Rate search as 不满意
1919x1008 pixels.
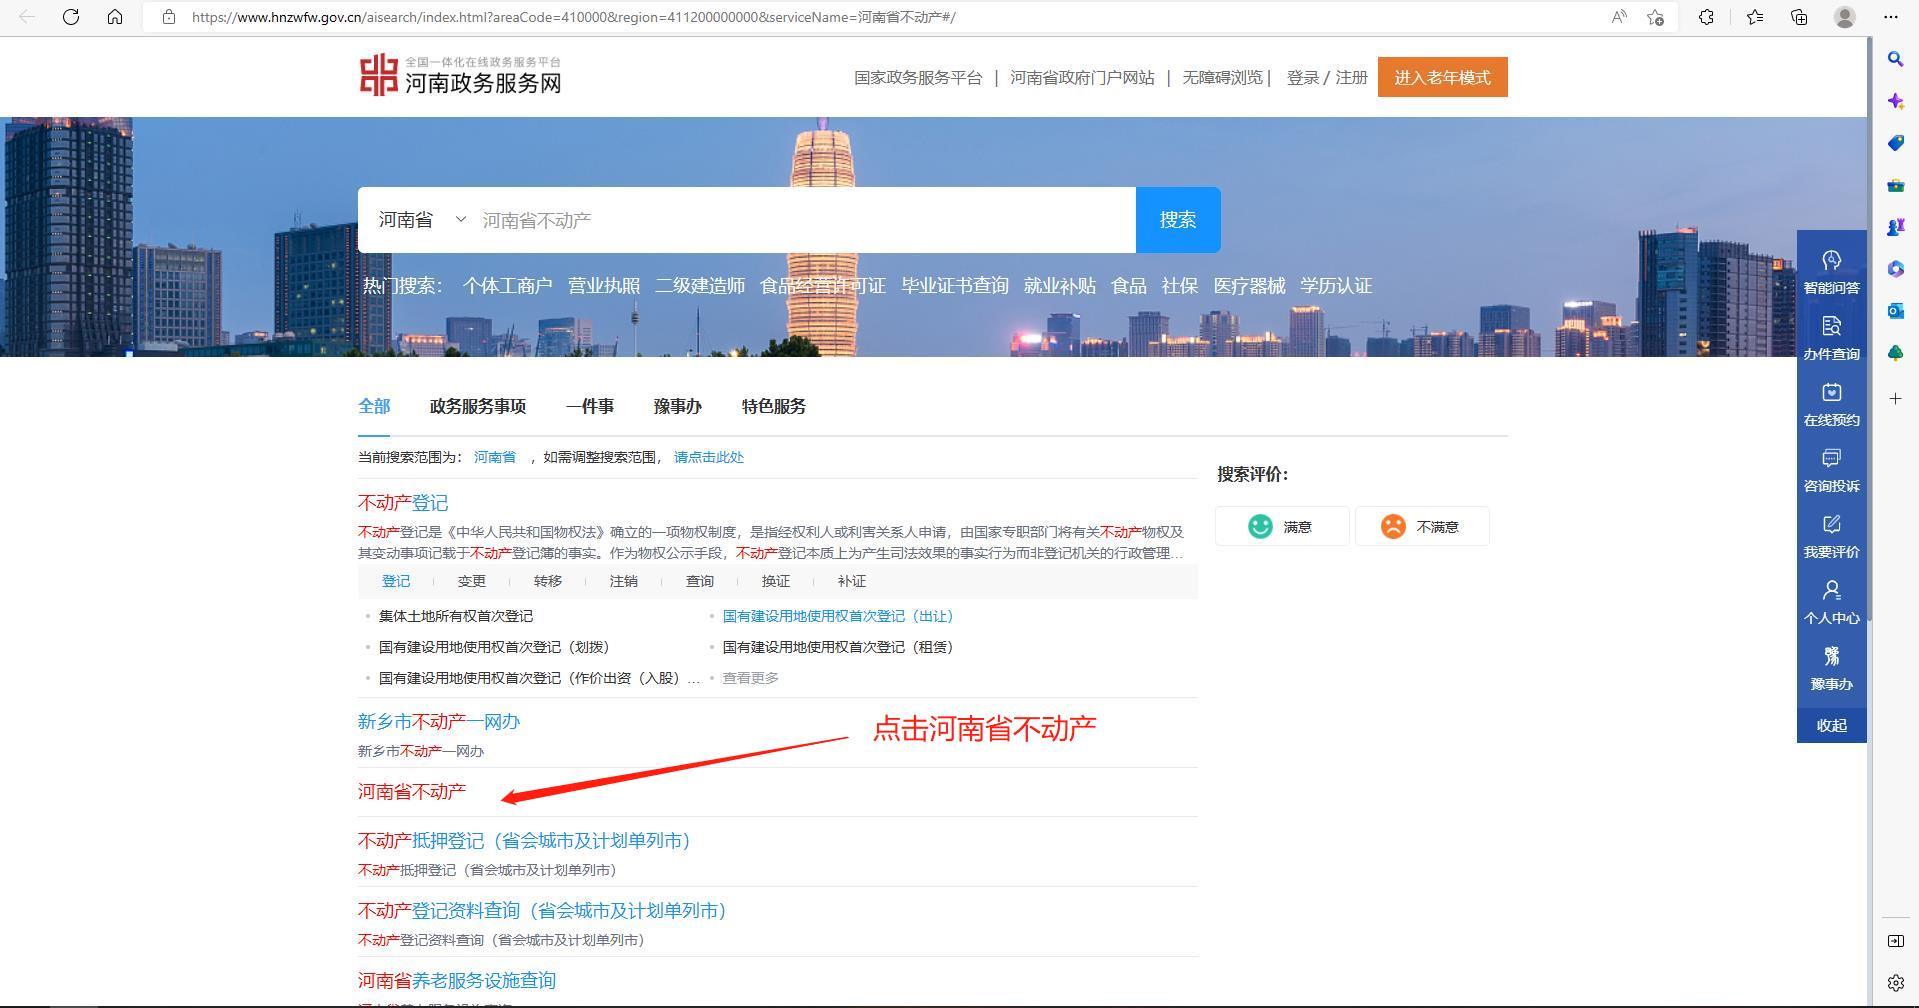point(1422,526)
